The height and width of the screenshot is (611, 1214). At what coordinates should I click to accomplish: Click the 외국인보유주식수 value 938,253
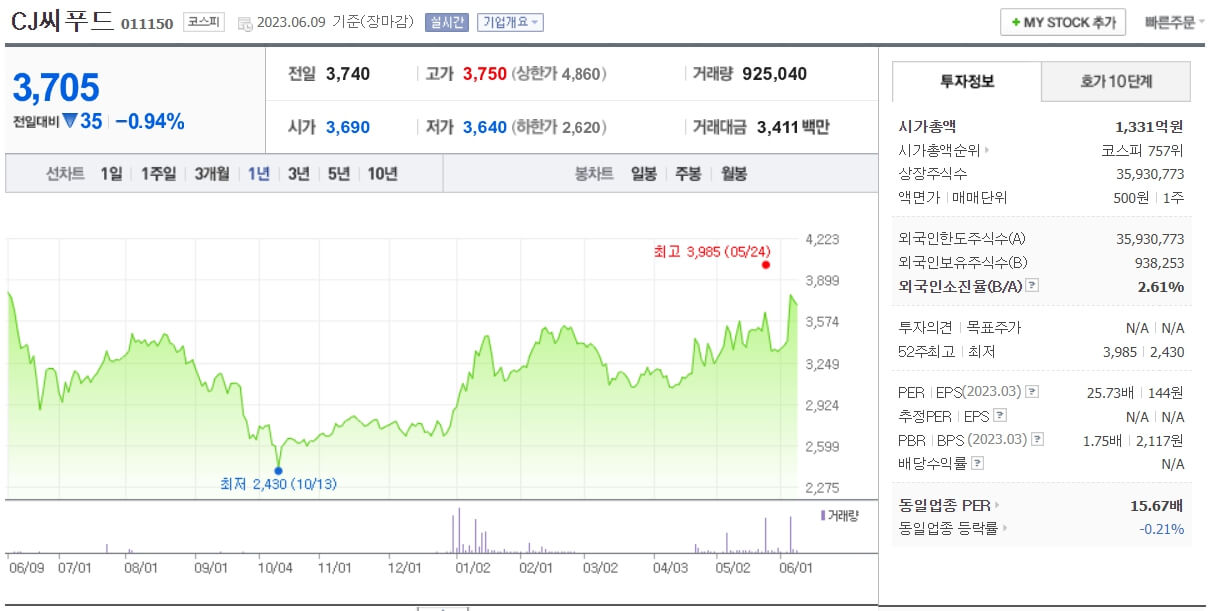point(1159,263)
